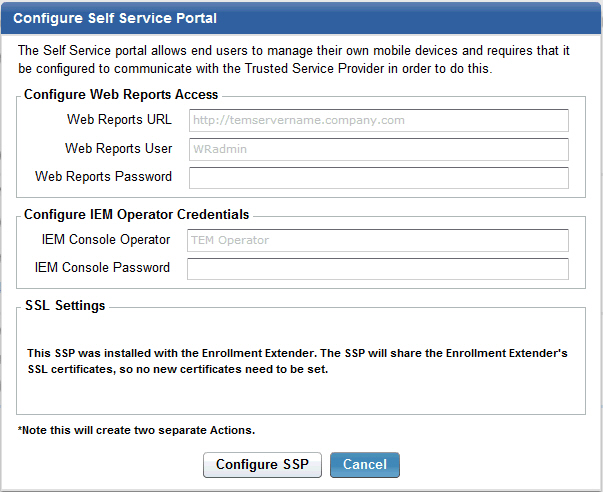
Task: Select the Web Reports Password field
Action: pos(378,178)
